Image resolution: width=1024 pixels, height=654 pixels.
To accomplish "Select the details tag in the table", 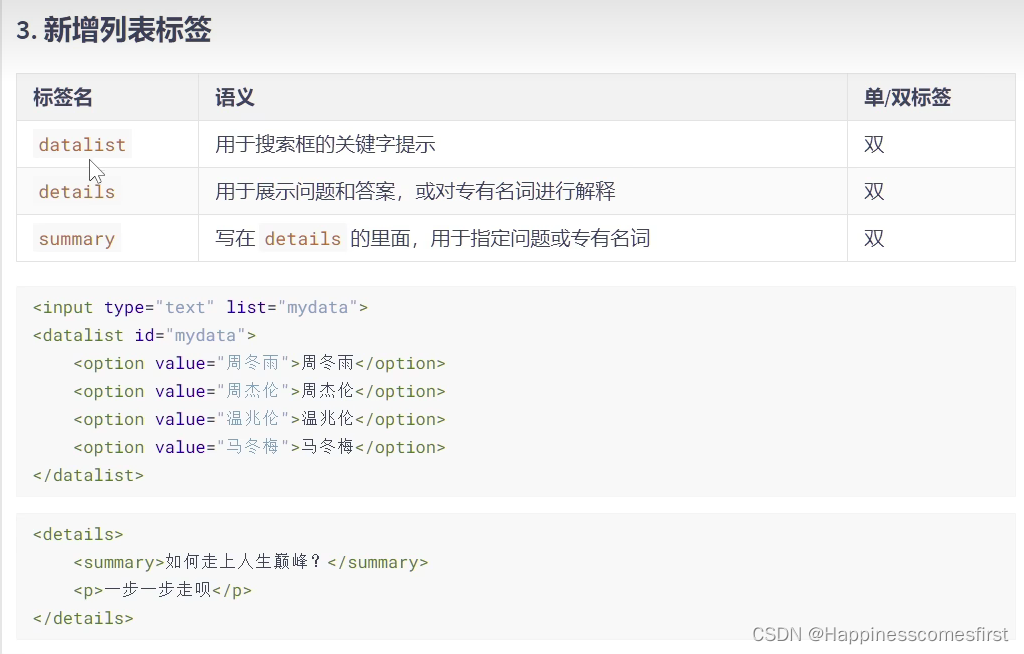I will click(76, 191).
